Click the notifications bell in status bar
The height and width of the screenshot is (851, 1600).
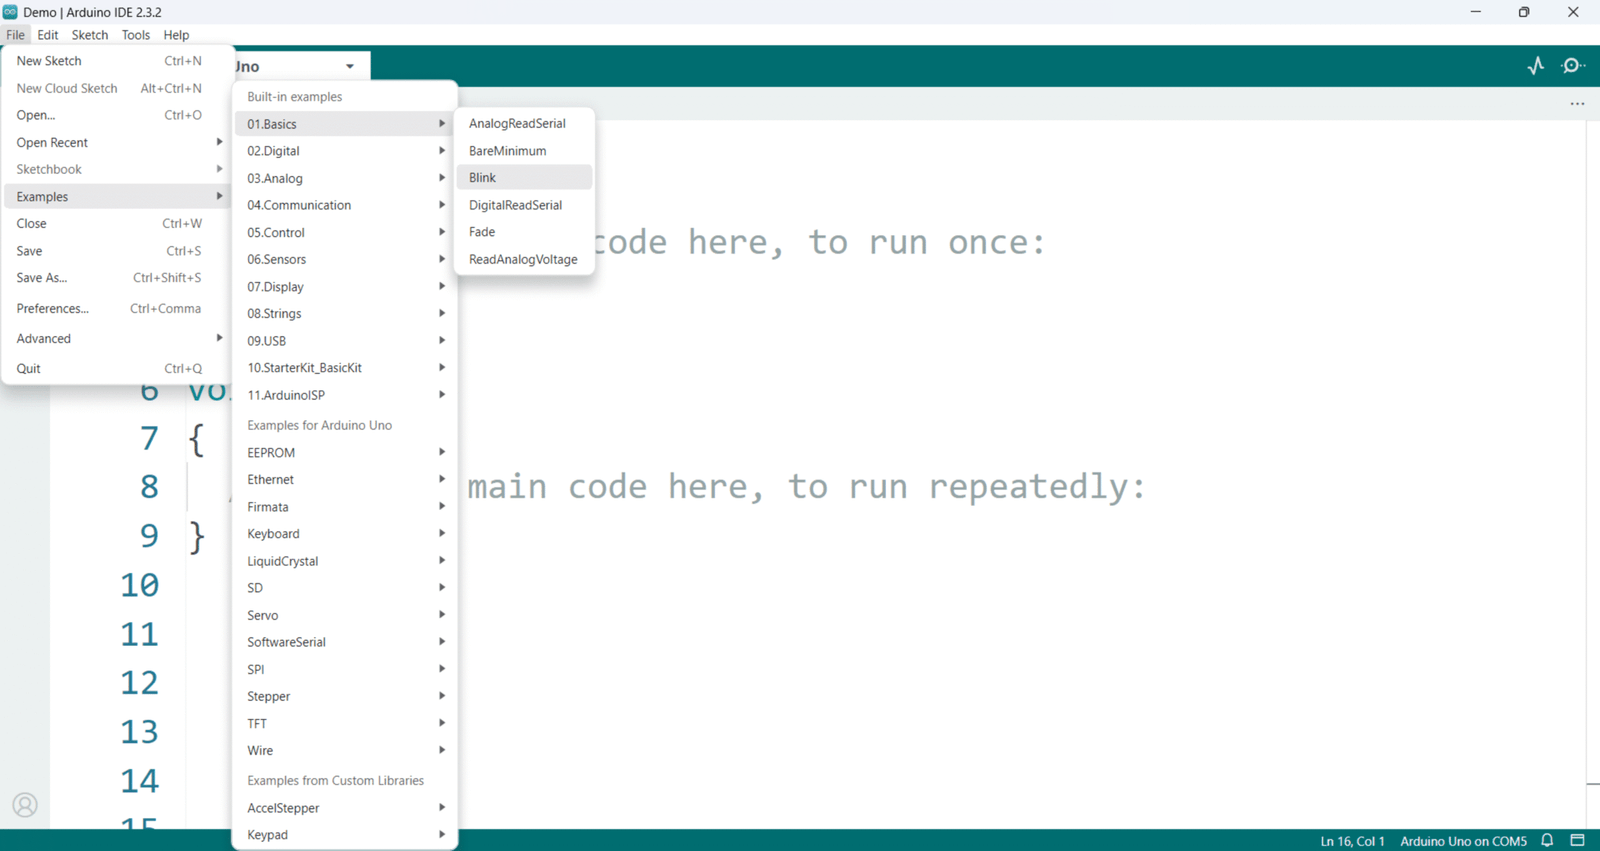[x=1547, y=841]
